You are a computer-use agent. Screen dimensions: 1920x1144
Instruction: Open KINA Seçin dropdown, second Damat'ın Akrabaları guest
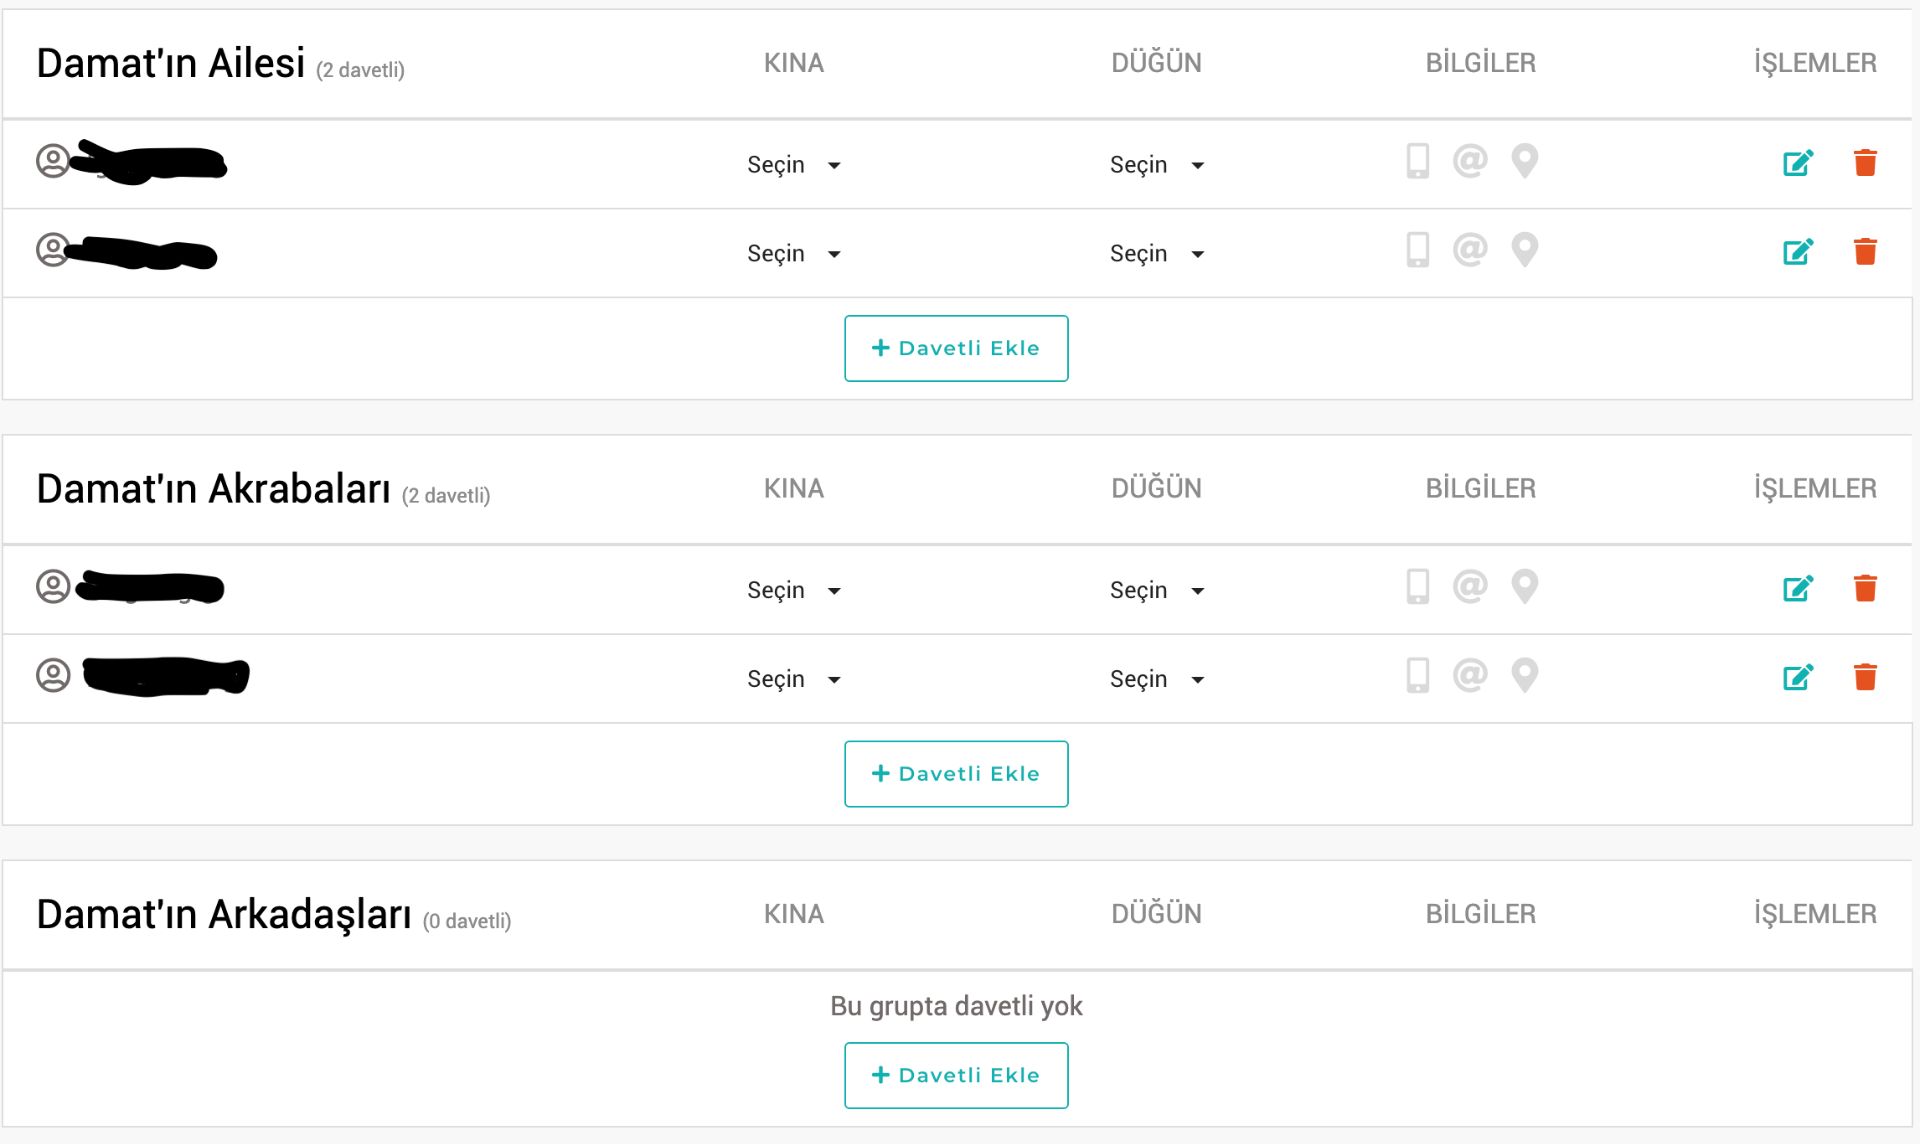point(794,680)
